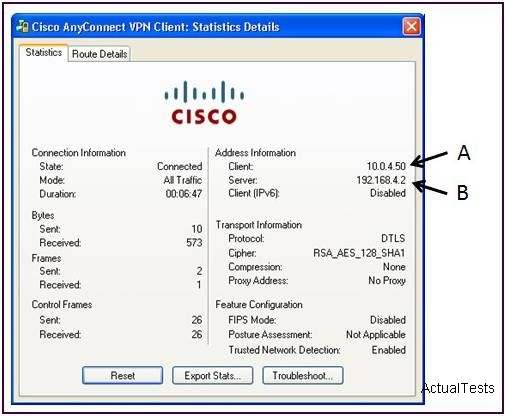The width and height of the screenshot is (505, 416).
Task: Click the Posture Assessment Not Applicable value
Action: [x=376, y=334]
